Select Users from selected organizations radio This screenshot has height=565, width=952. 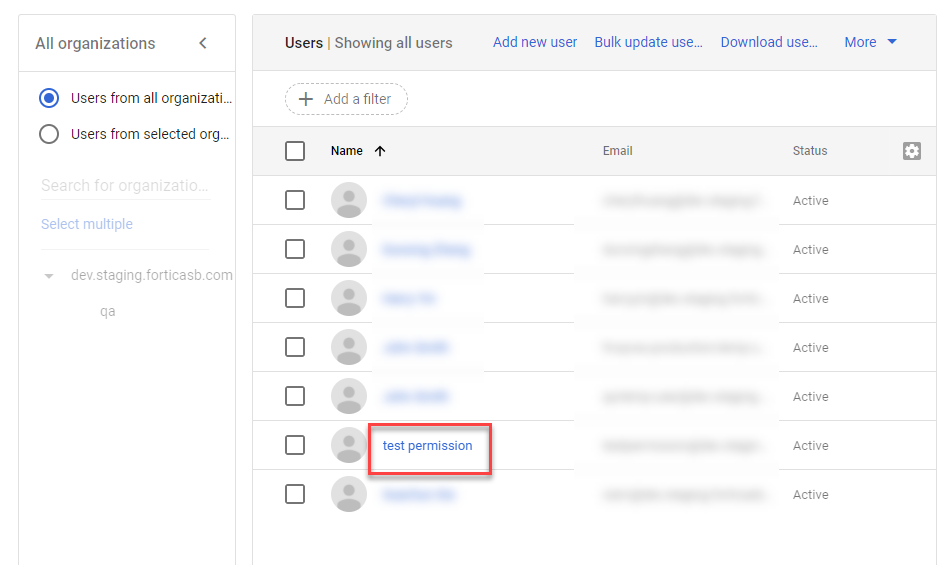(49, 134)
